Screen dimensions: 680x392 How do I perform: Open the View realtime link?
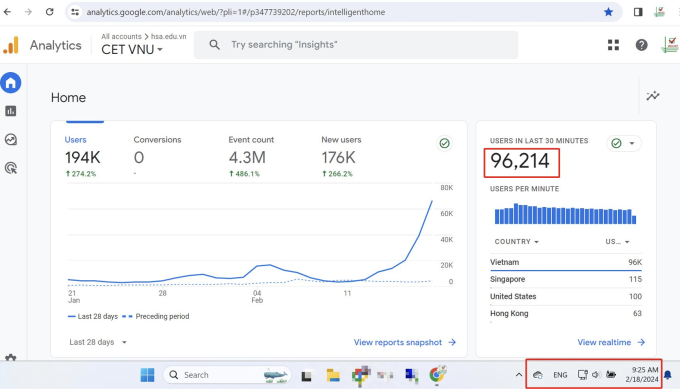click(611, 343)
